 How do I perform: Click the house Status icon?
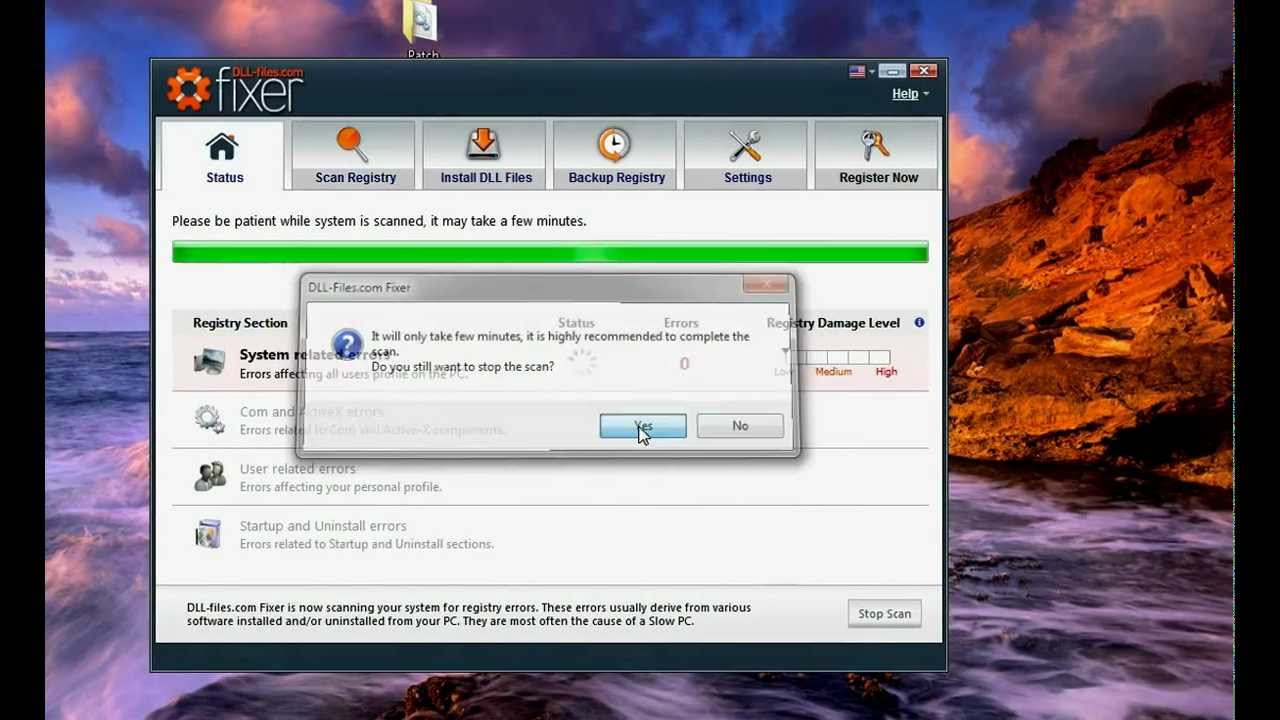point(222,146)
